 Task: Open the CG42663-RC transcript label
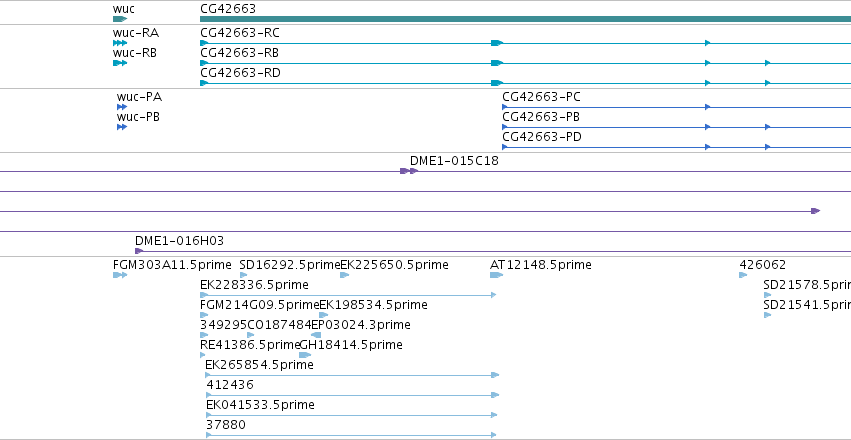[240, 33]
